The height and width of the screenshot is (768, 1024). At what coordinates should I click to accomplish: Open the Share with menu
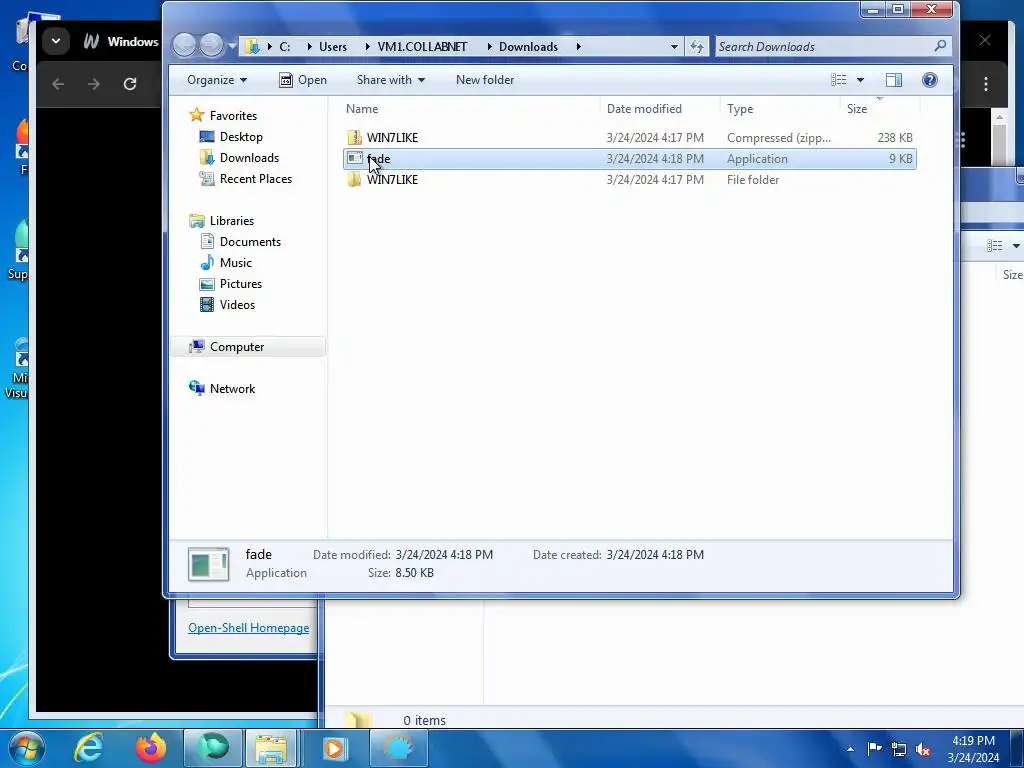391,80
